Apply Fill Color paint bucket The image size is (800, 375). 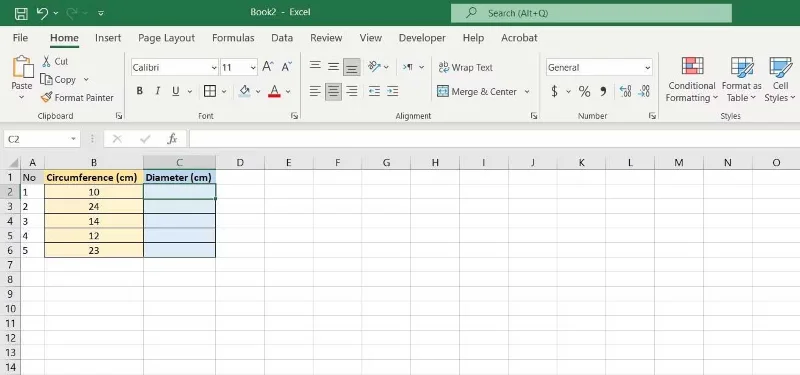pos(245,91)
